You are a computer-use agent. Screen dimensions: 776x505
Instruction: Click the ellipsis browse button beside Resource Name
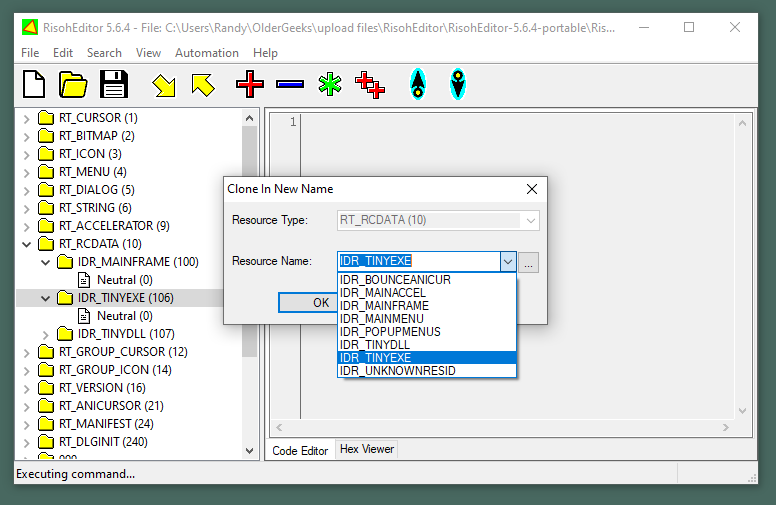click(x=529, y=262)
